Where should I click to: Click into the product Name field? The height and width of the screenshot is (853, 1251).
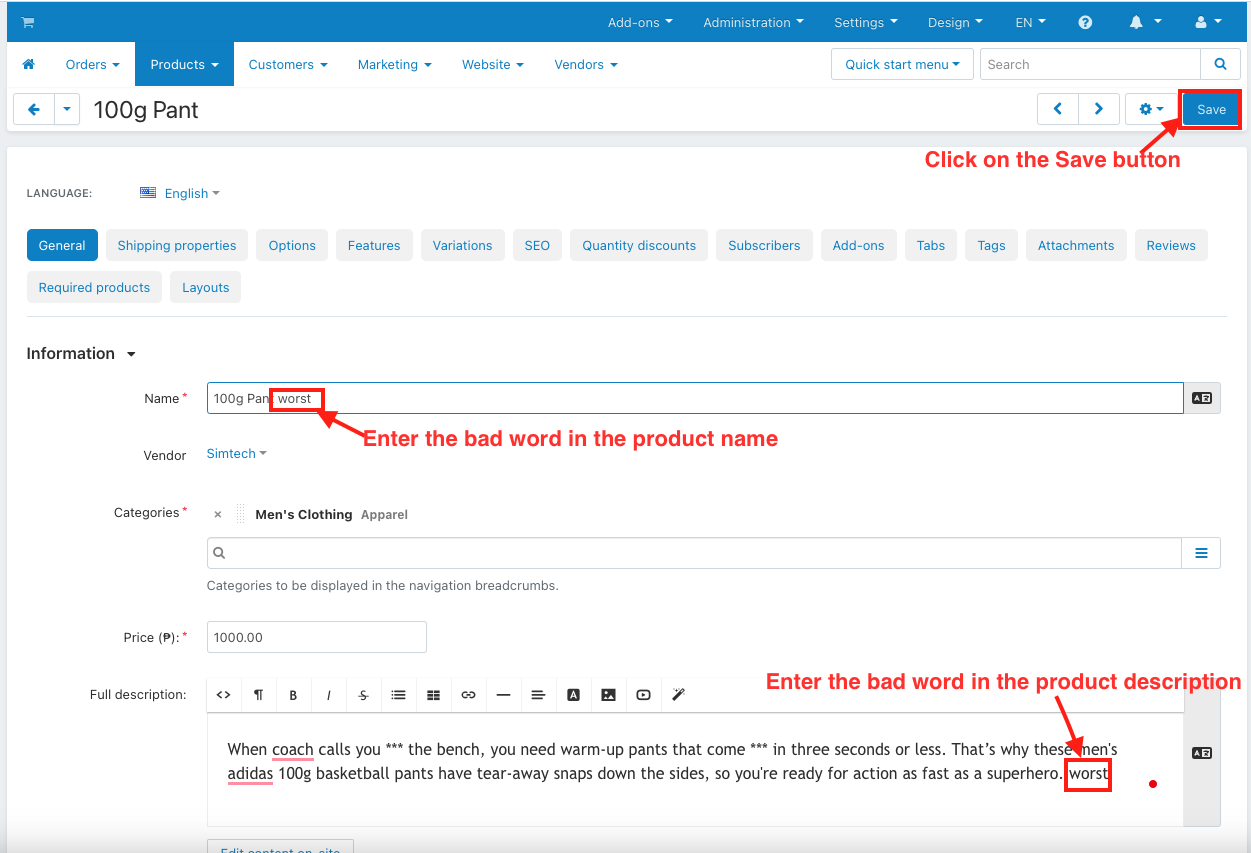[x=695, y=398]
